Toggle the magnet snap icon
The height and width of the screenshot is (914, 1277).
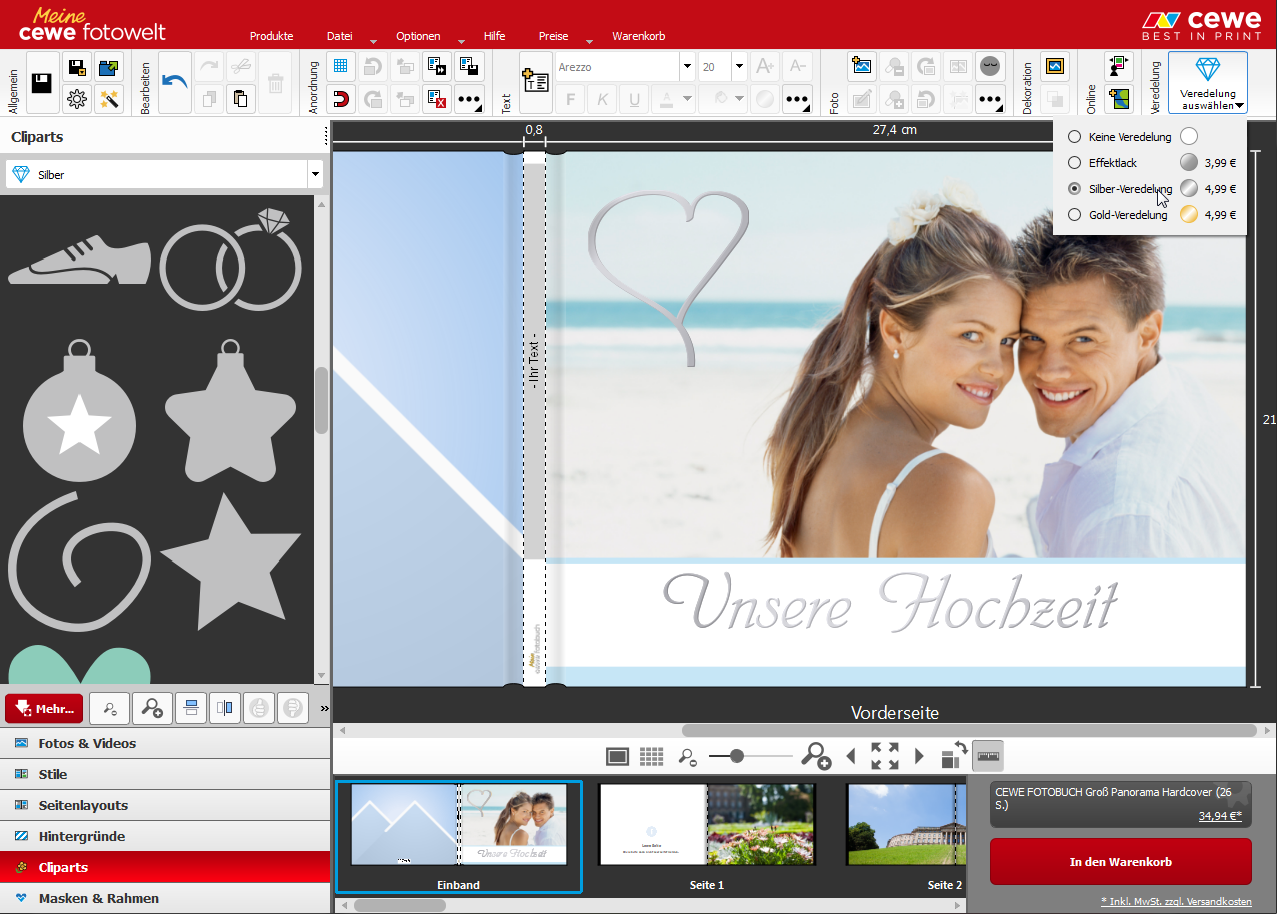[341, 98]
